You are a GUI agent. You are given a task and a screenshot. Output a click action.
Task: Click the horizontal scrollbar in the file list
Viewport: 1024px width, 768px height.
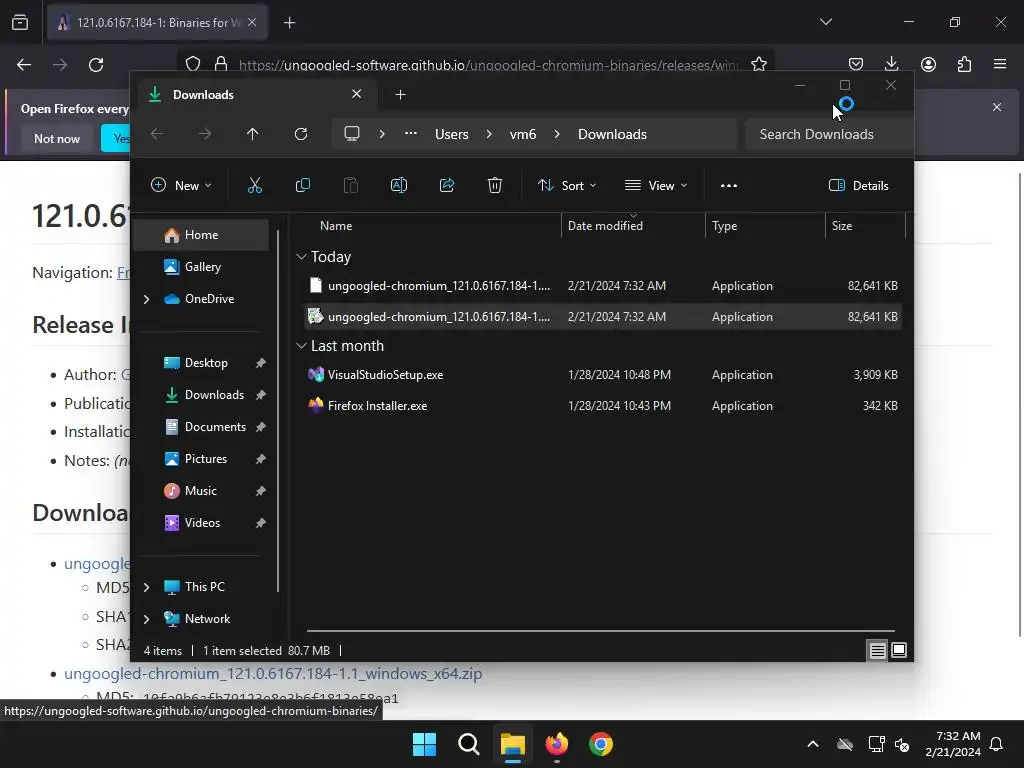pyautogui.click(x=601, y=631)
